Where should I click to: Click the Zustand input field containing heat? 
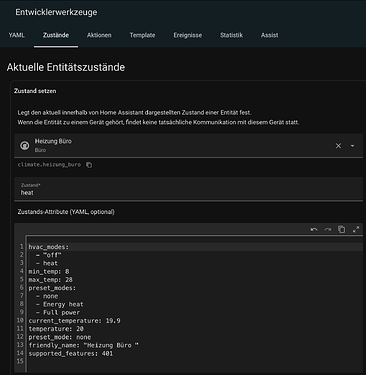(188, 189)
